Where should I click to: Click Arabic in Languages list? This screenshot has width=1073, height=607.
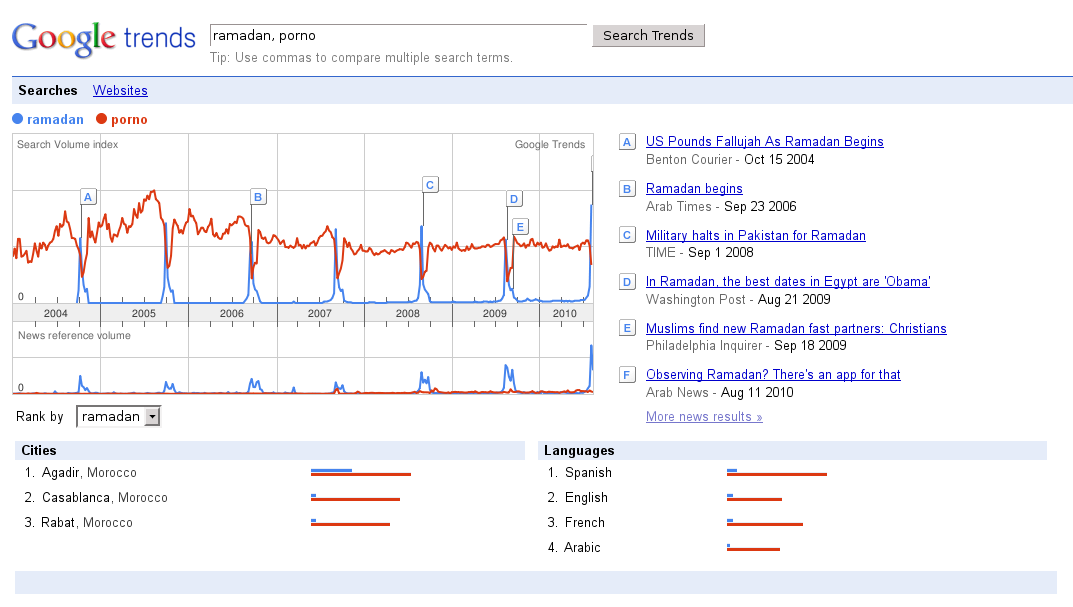point(582,547)
